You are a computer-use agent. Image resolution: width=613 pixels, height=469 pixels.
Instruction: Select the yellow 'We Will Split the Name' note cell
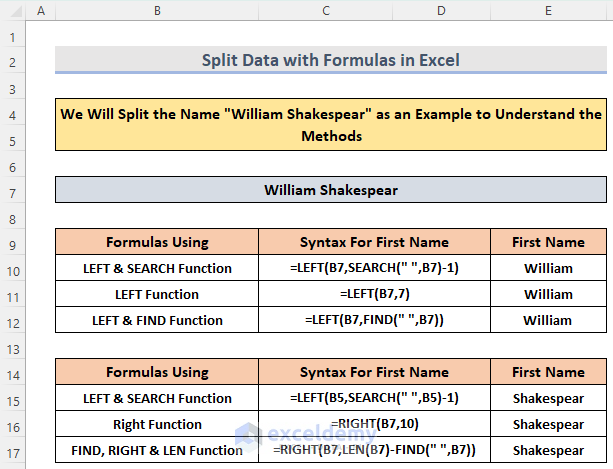pos(331,125)
